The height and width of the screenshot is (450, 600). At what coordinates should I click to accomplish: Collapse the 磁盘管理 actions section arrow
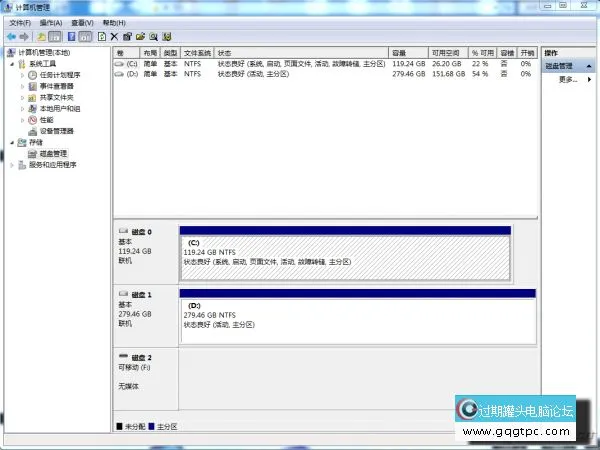tap(589, 66)
